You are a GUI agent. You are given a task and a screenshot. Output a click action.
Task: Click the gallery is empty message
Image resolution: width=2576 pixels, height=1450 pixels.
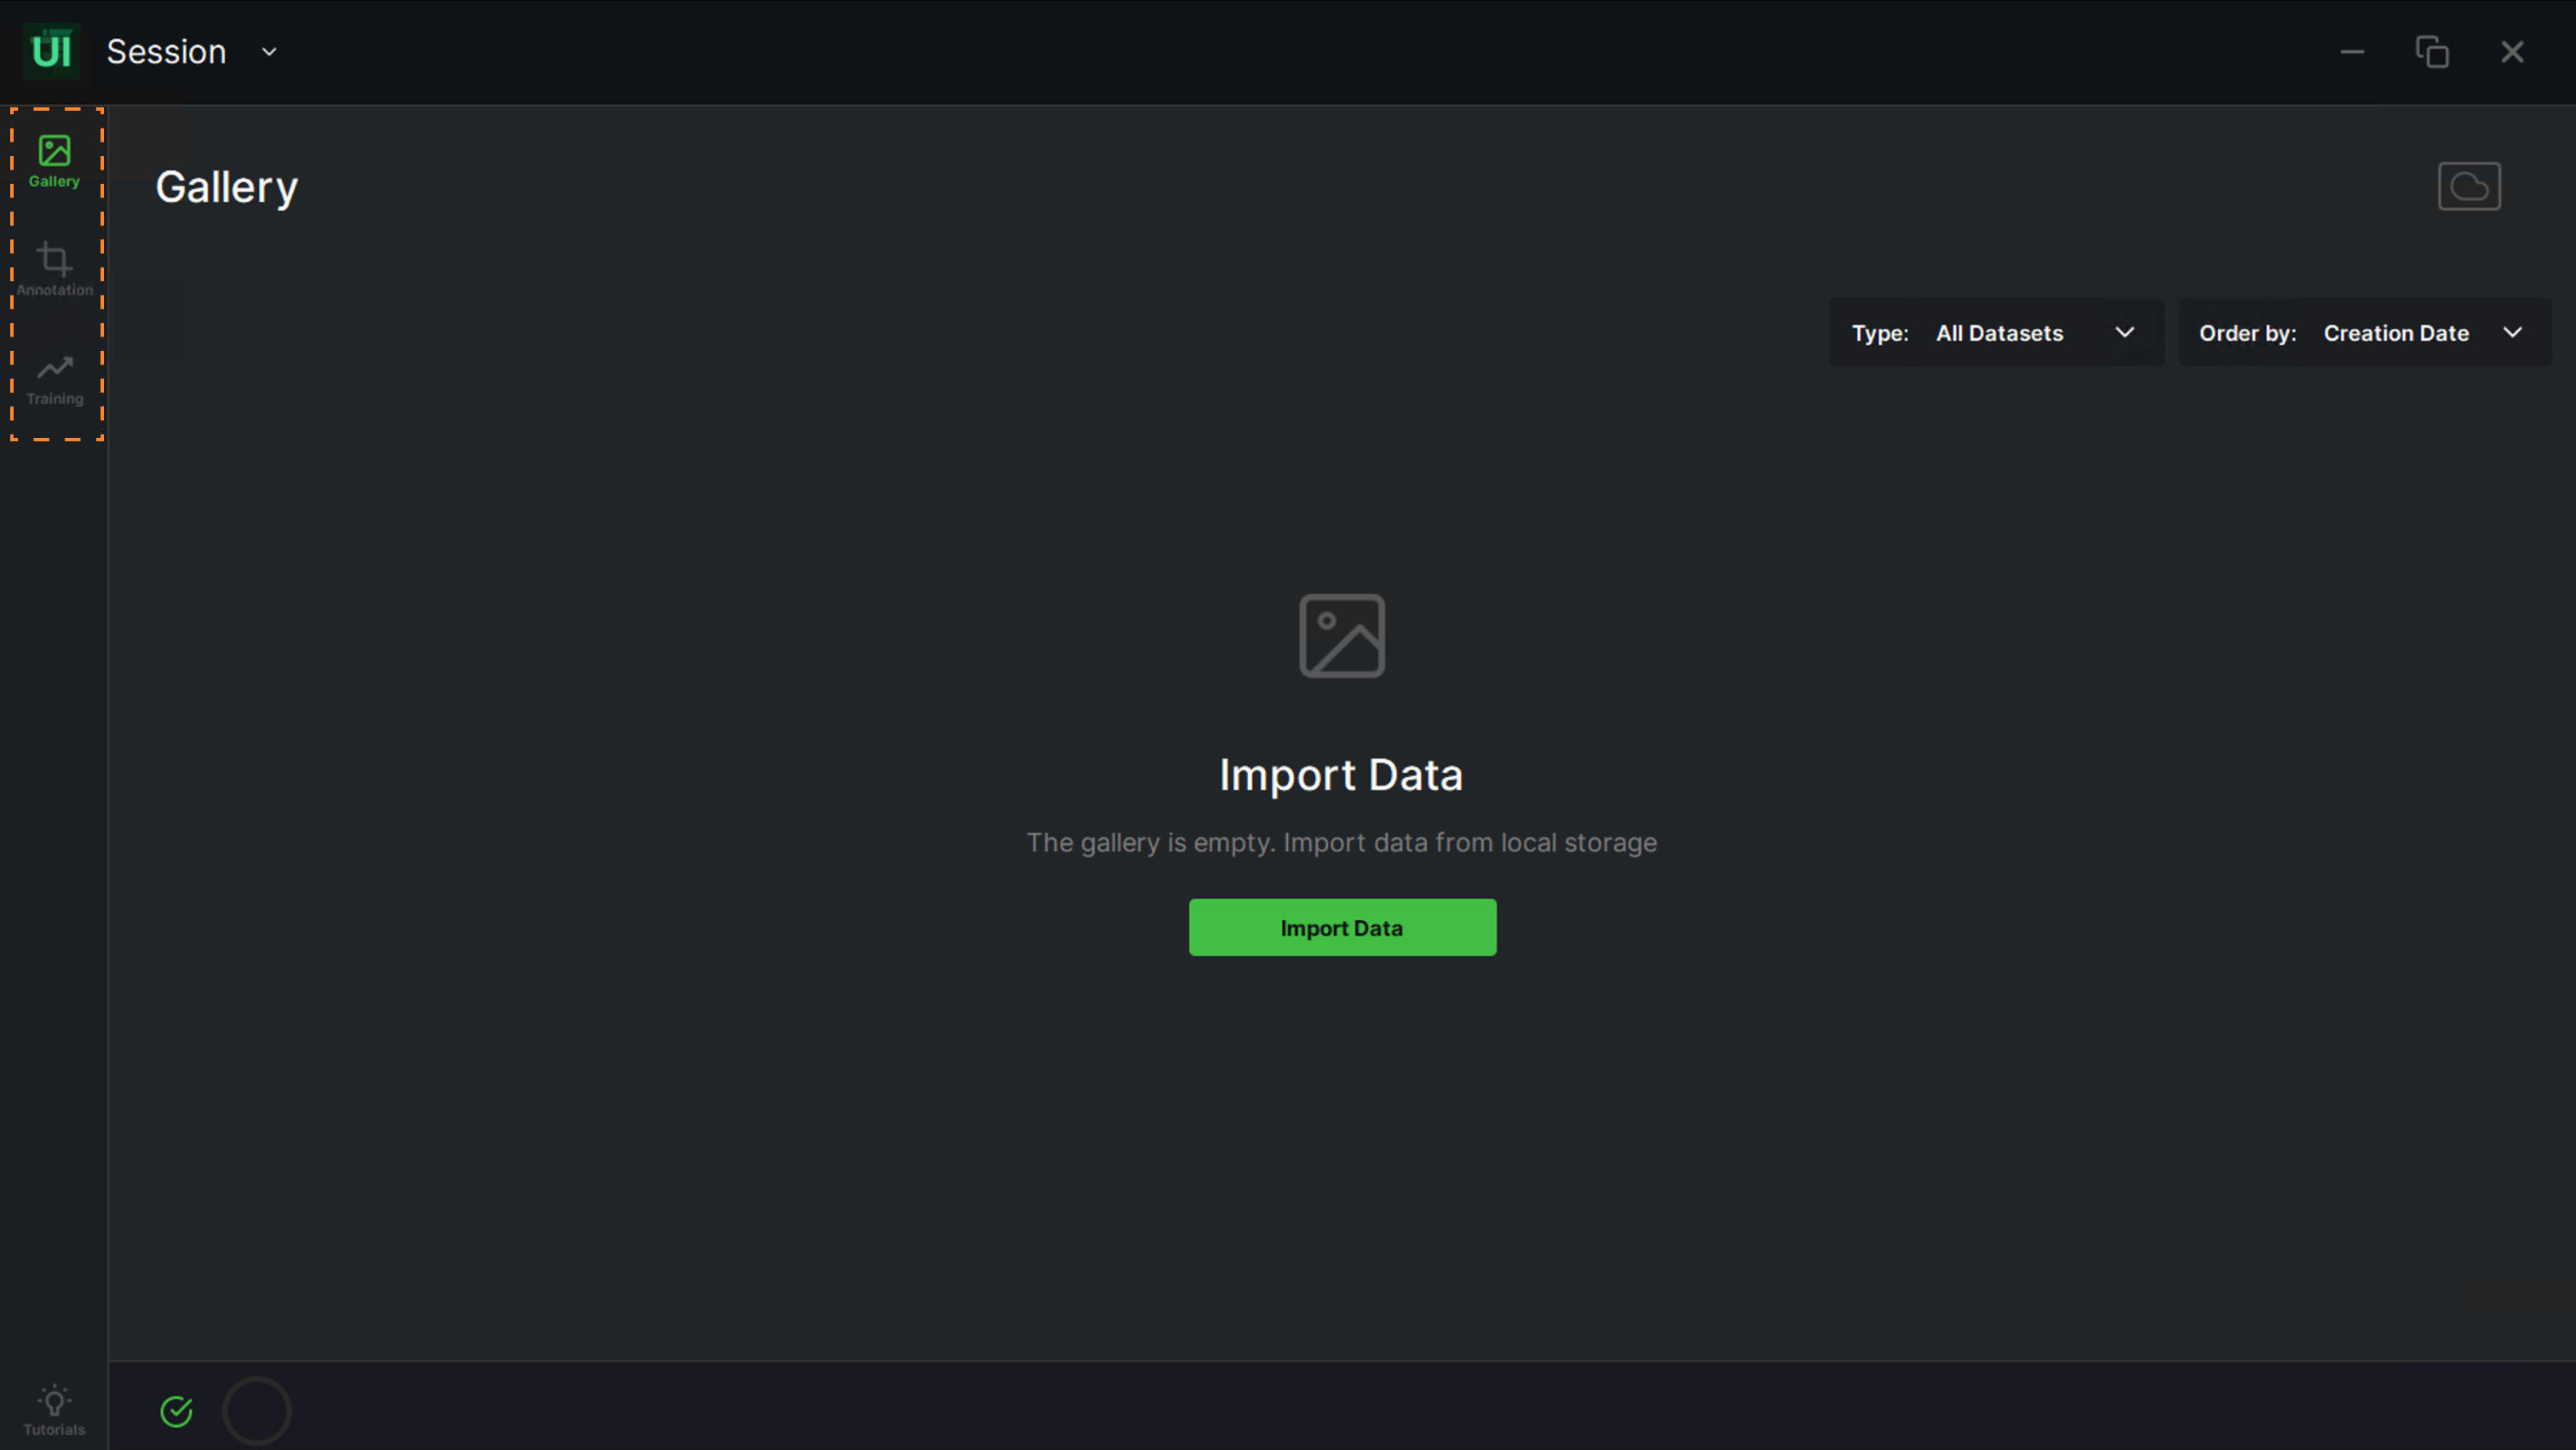[1340, 843]
